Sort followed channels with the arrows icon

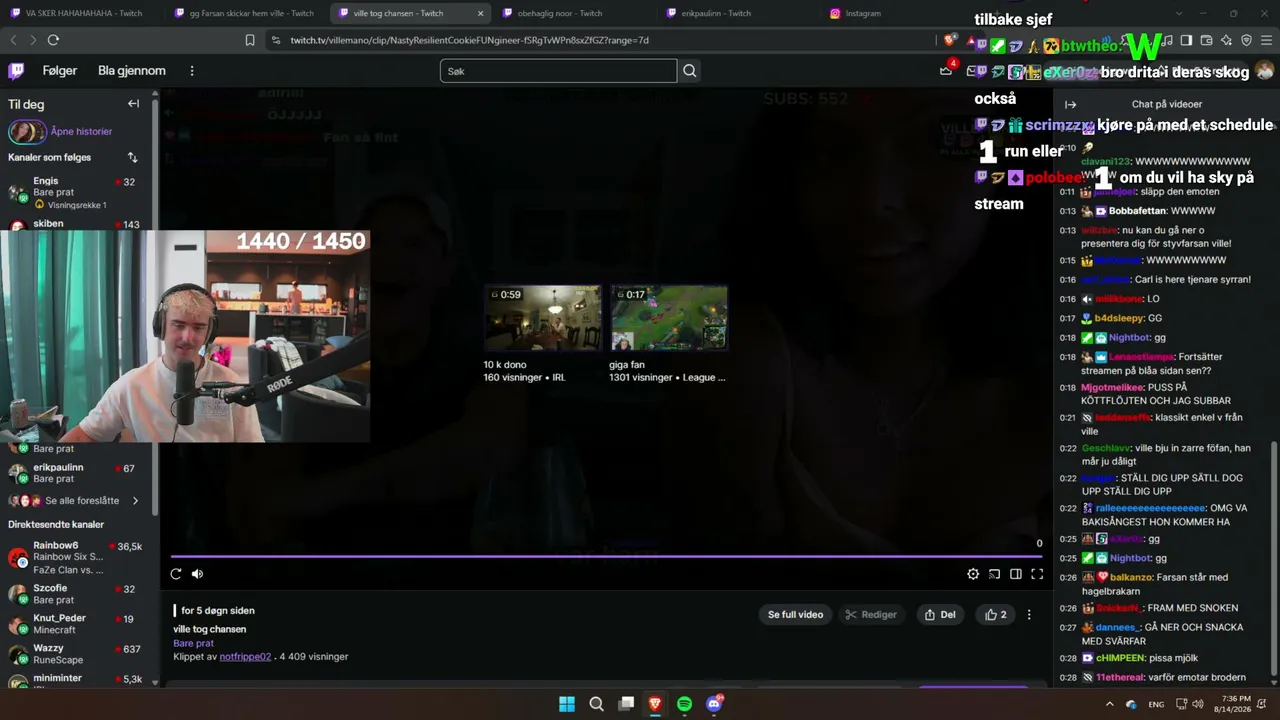click(132, 157)
